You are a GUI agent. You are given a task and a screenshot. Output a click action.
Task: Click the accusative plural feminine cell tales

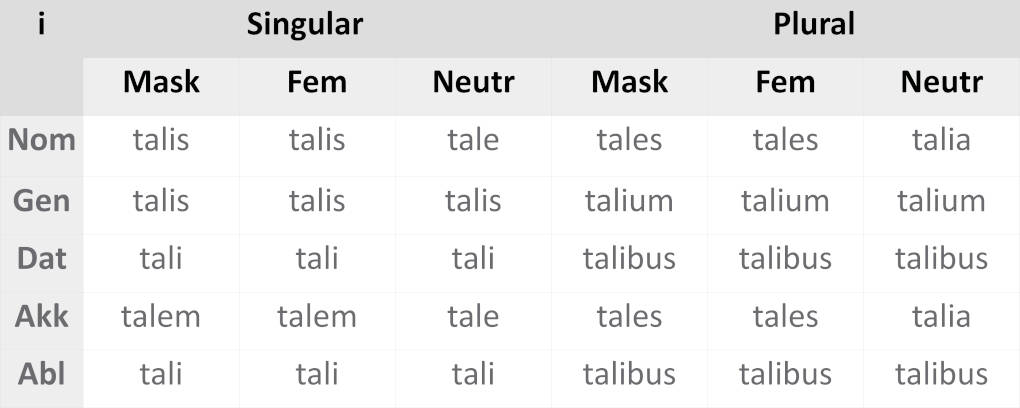click(x=785, y=317)
